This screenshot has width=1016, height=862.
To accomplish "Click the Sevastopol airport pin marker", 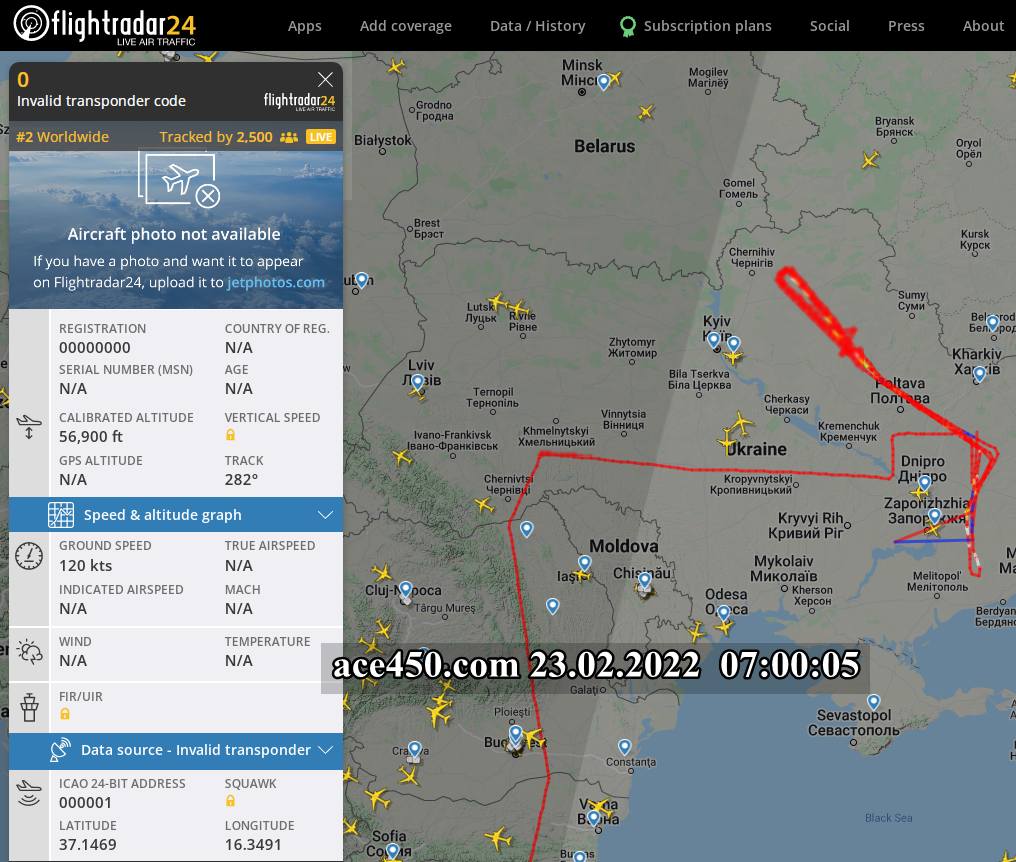I will [x=873, y=702].
